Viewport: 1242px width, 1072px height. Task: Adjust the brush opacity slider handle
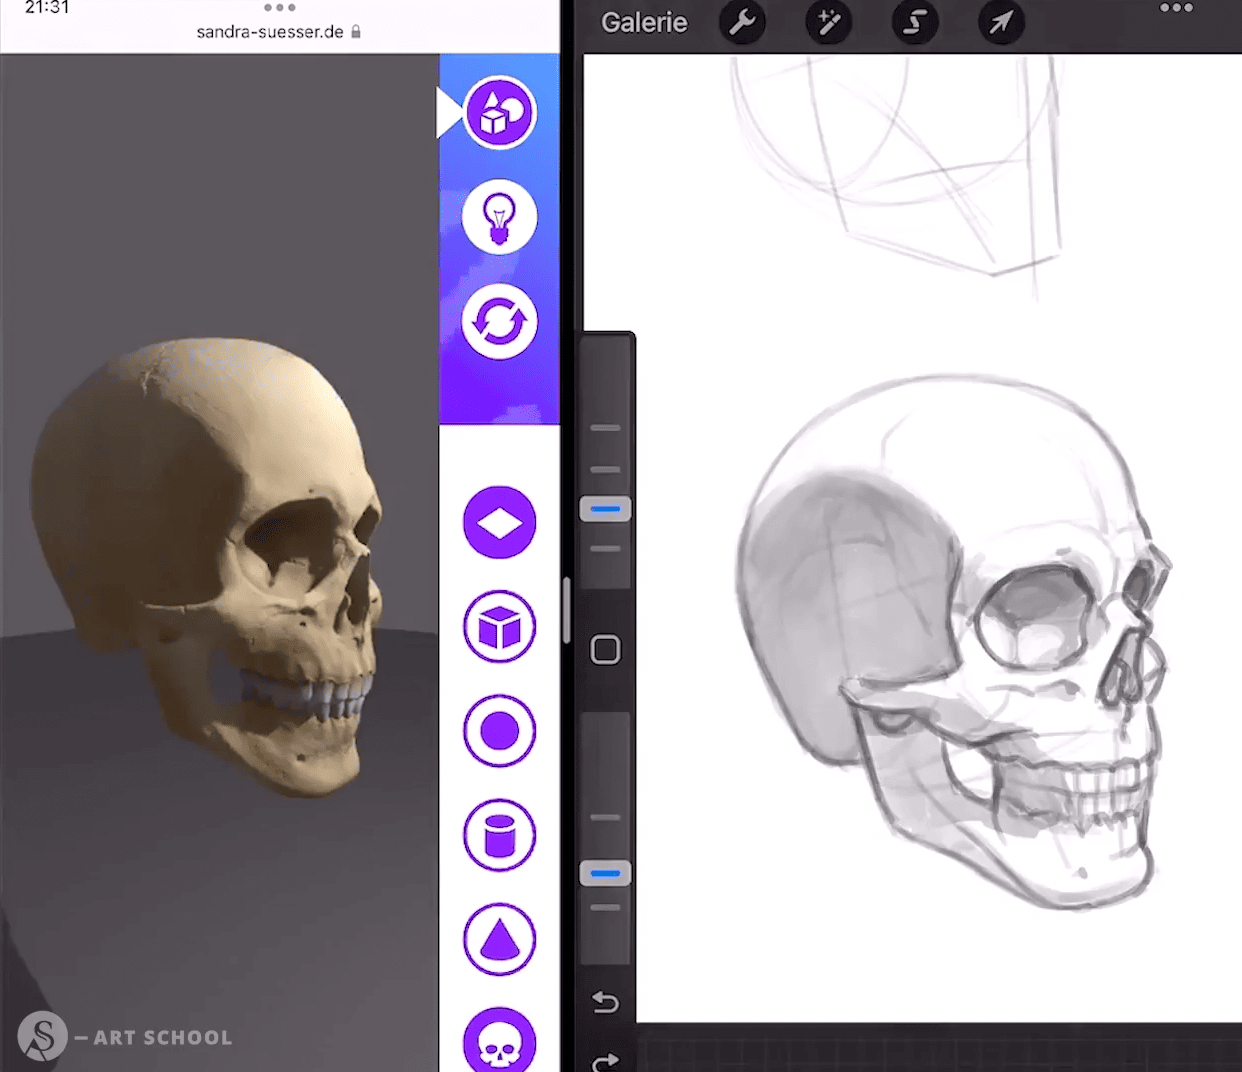(x=605, y=873)
